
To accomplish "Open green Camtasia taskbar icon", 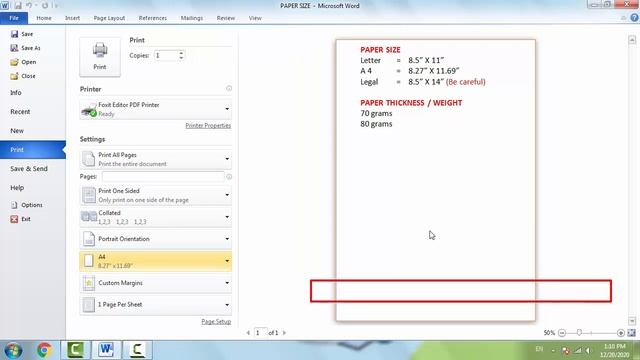I will (x=76, y=350).
